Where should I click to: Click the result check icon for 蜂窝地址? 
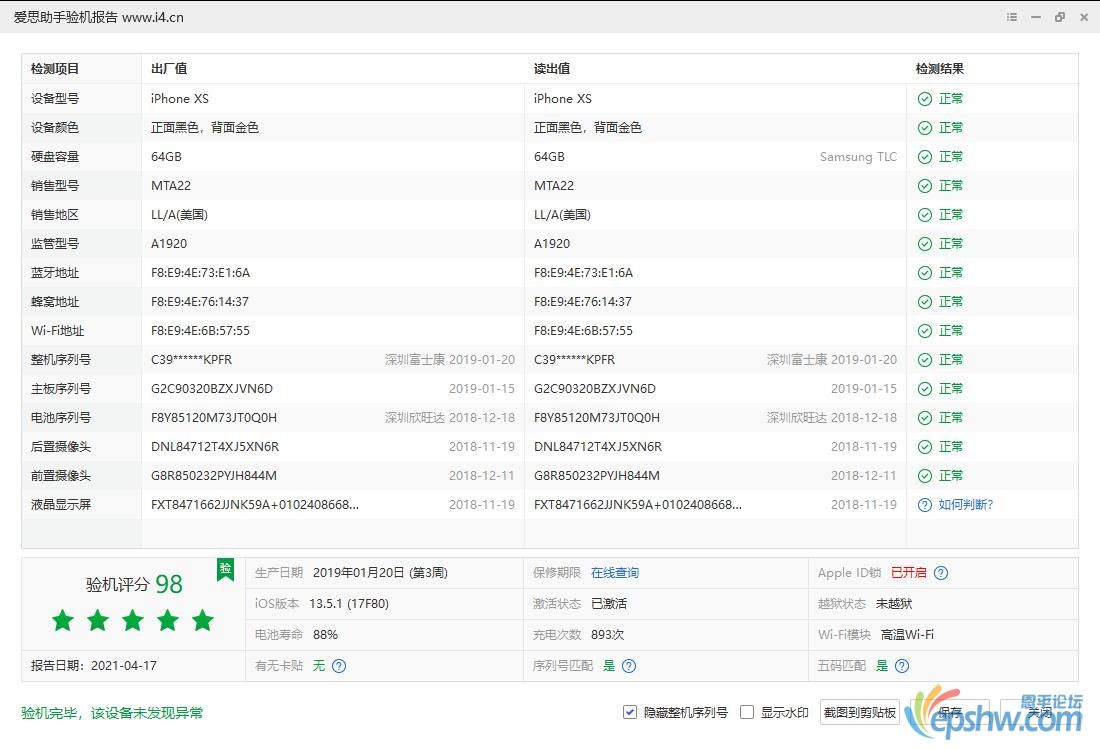tap(925, 302)
